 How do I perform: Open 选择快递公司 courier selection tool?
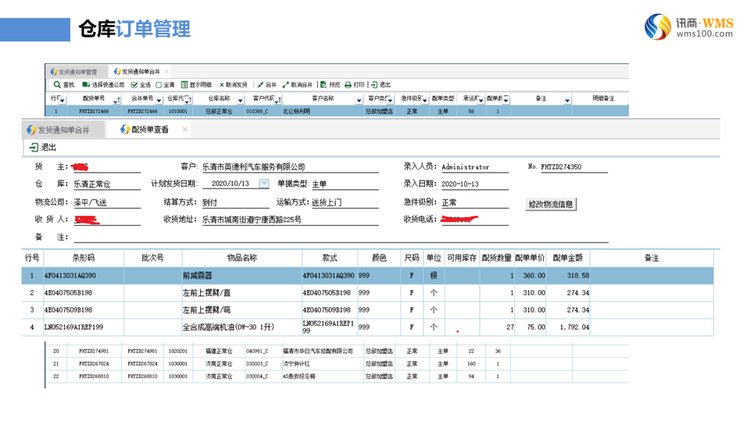103,85
